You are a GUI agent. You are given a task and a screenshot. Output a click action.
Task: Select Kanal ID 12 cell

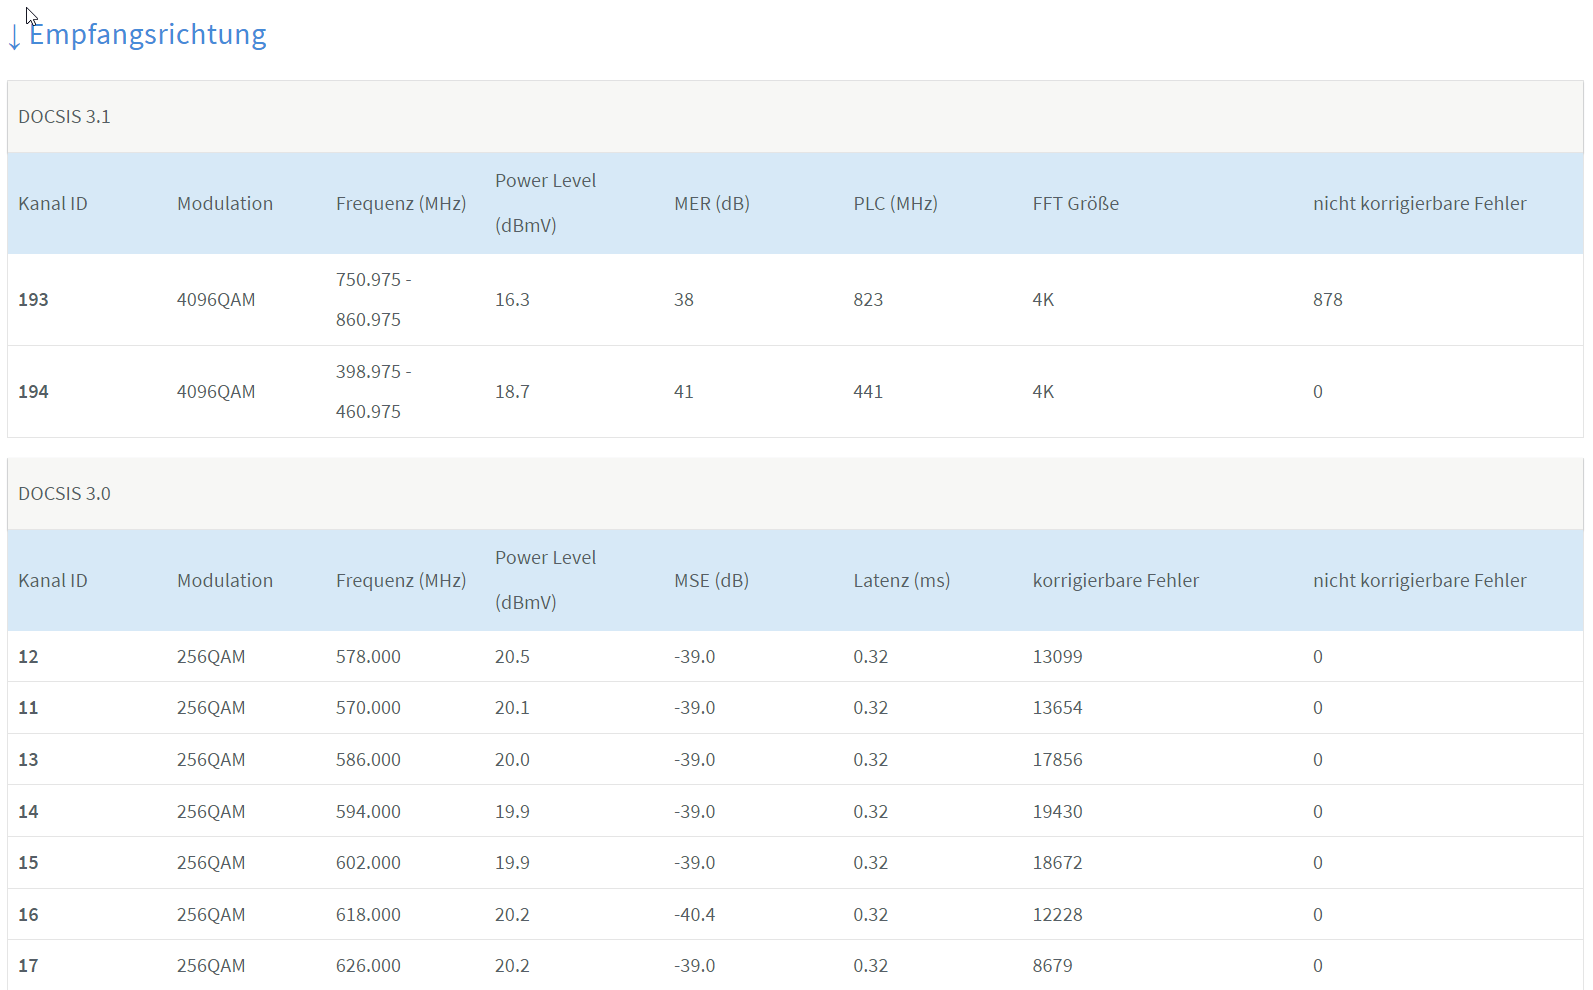28,657
